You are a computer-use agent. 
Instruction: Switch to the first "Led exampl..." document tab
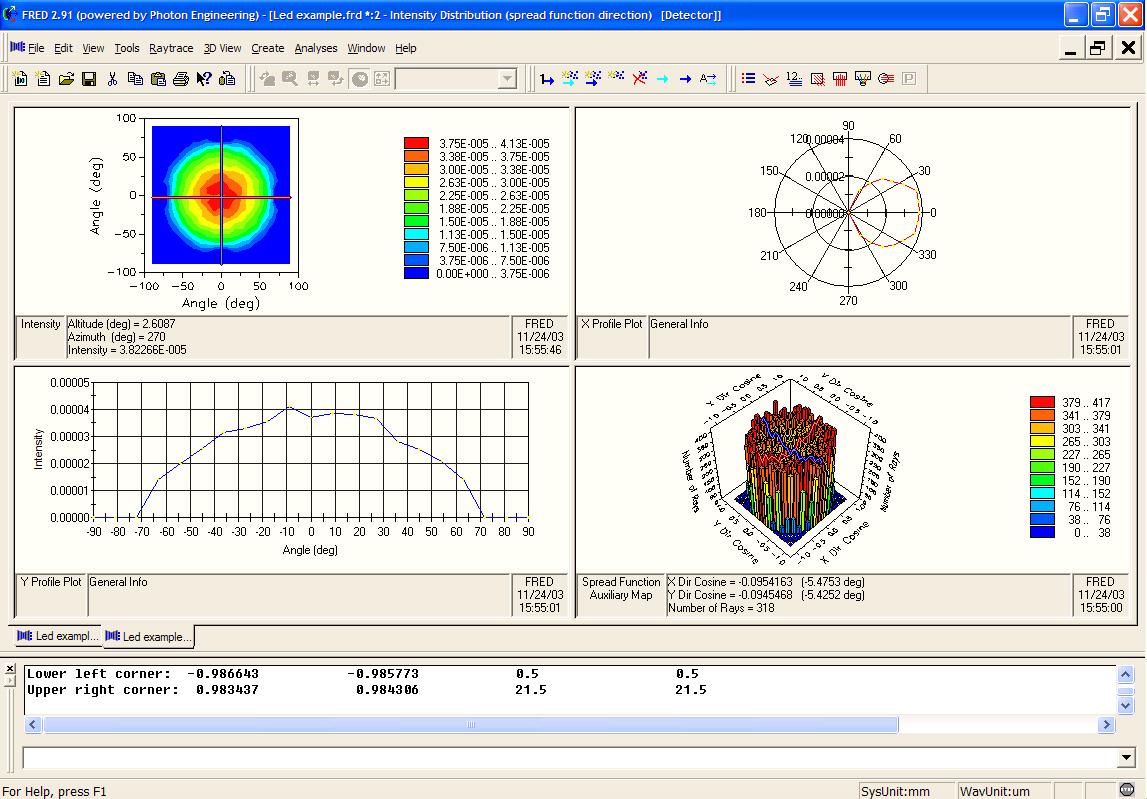[x=57, y=636]
